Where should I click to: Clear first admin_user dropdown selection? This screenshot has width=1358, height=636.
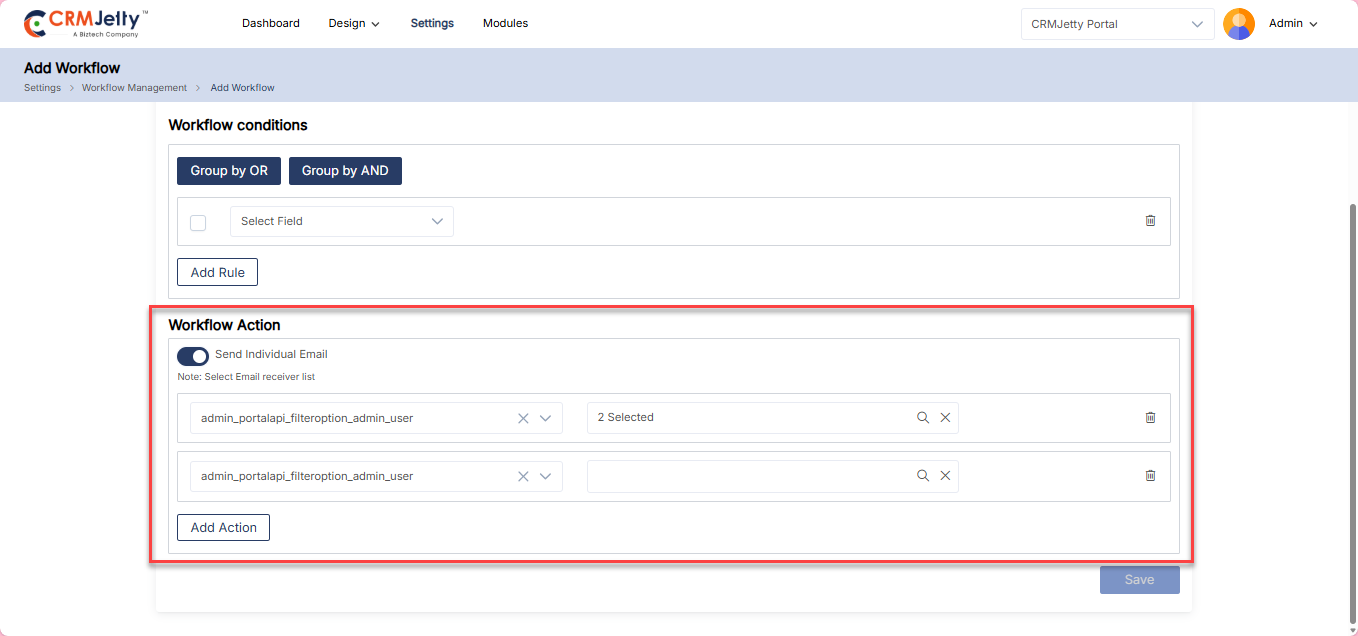[523, 419]
